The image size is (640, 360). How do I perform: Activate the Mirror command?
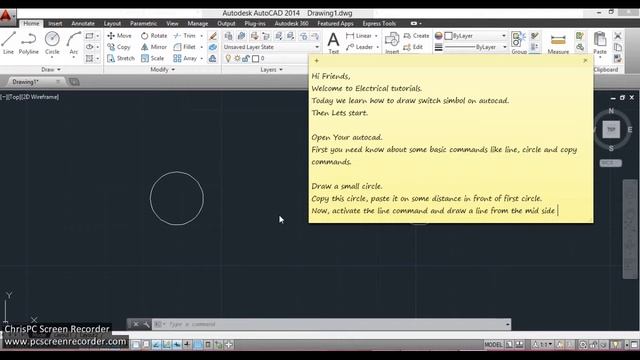pos(153,47)
